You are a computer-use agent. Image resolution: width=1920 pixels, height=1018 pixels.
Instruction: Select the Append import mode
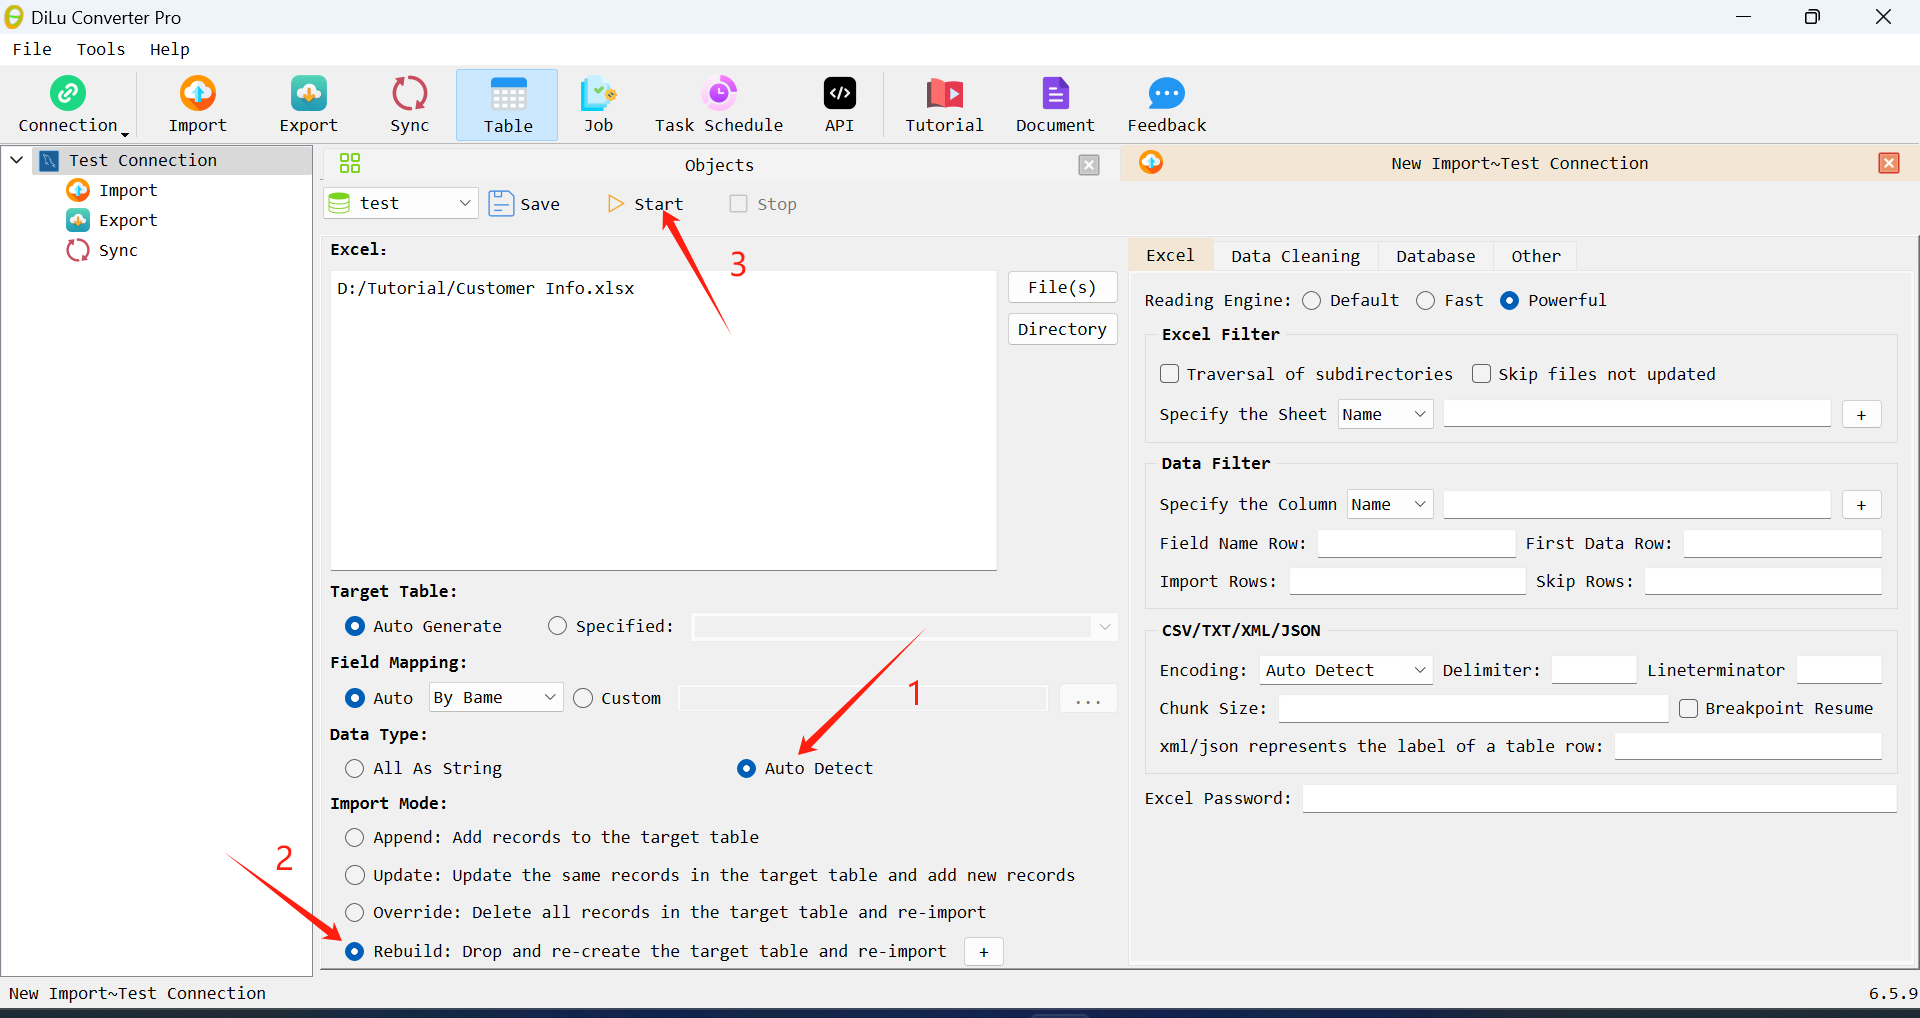[x=354, y=837]
